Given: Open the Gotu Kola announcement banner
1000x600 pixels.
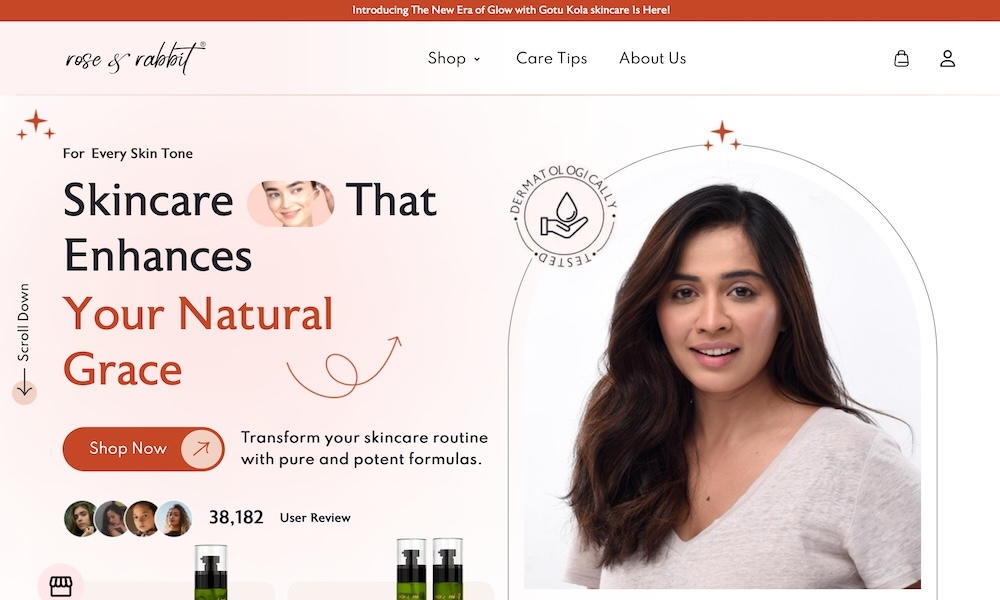Looking at the screenshot, I should (x=511, y=10).
